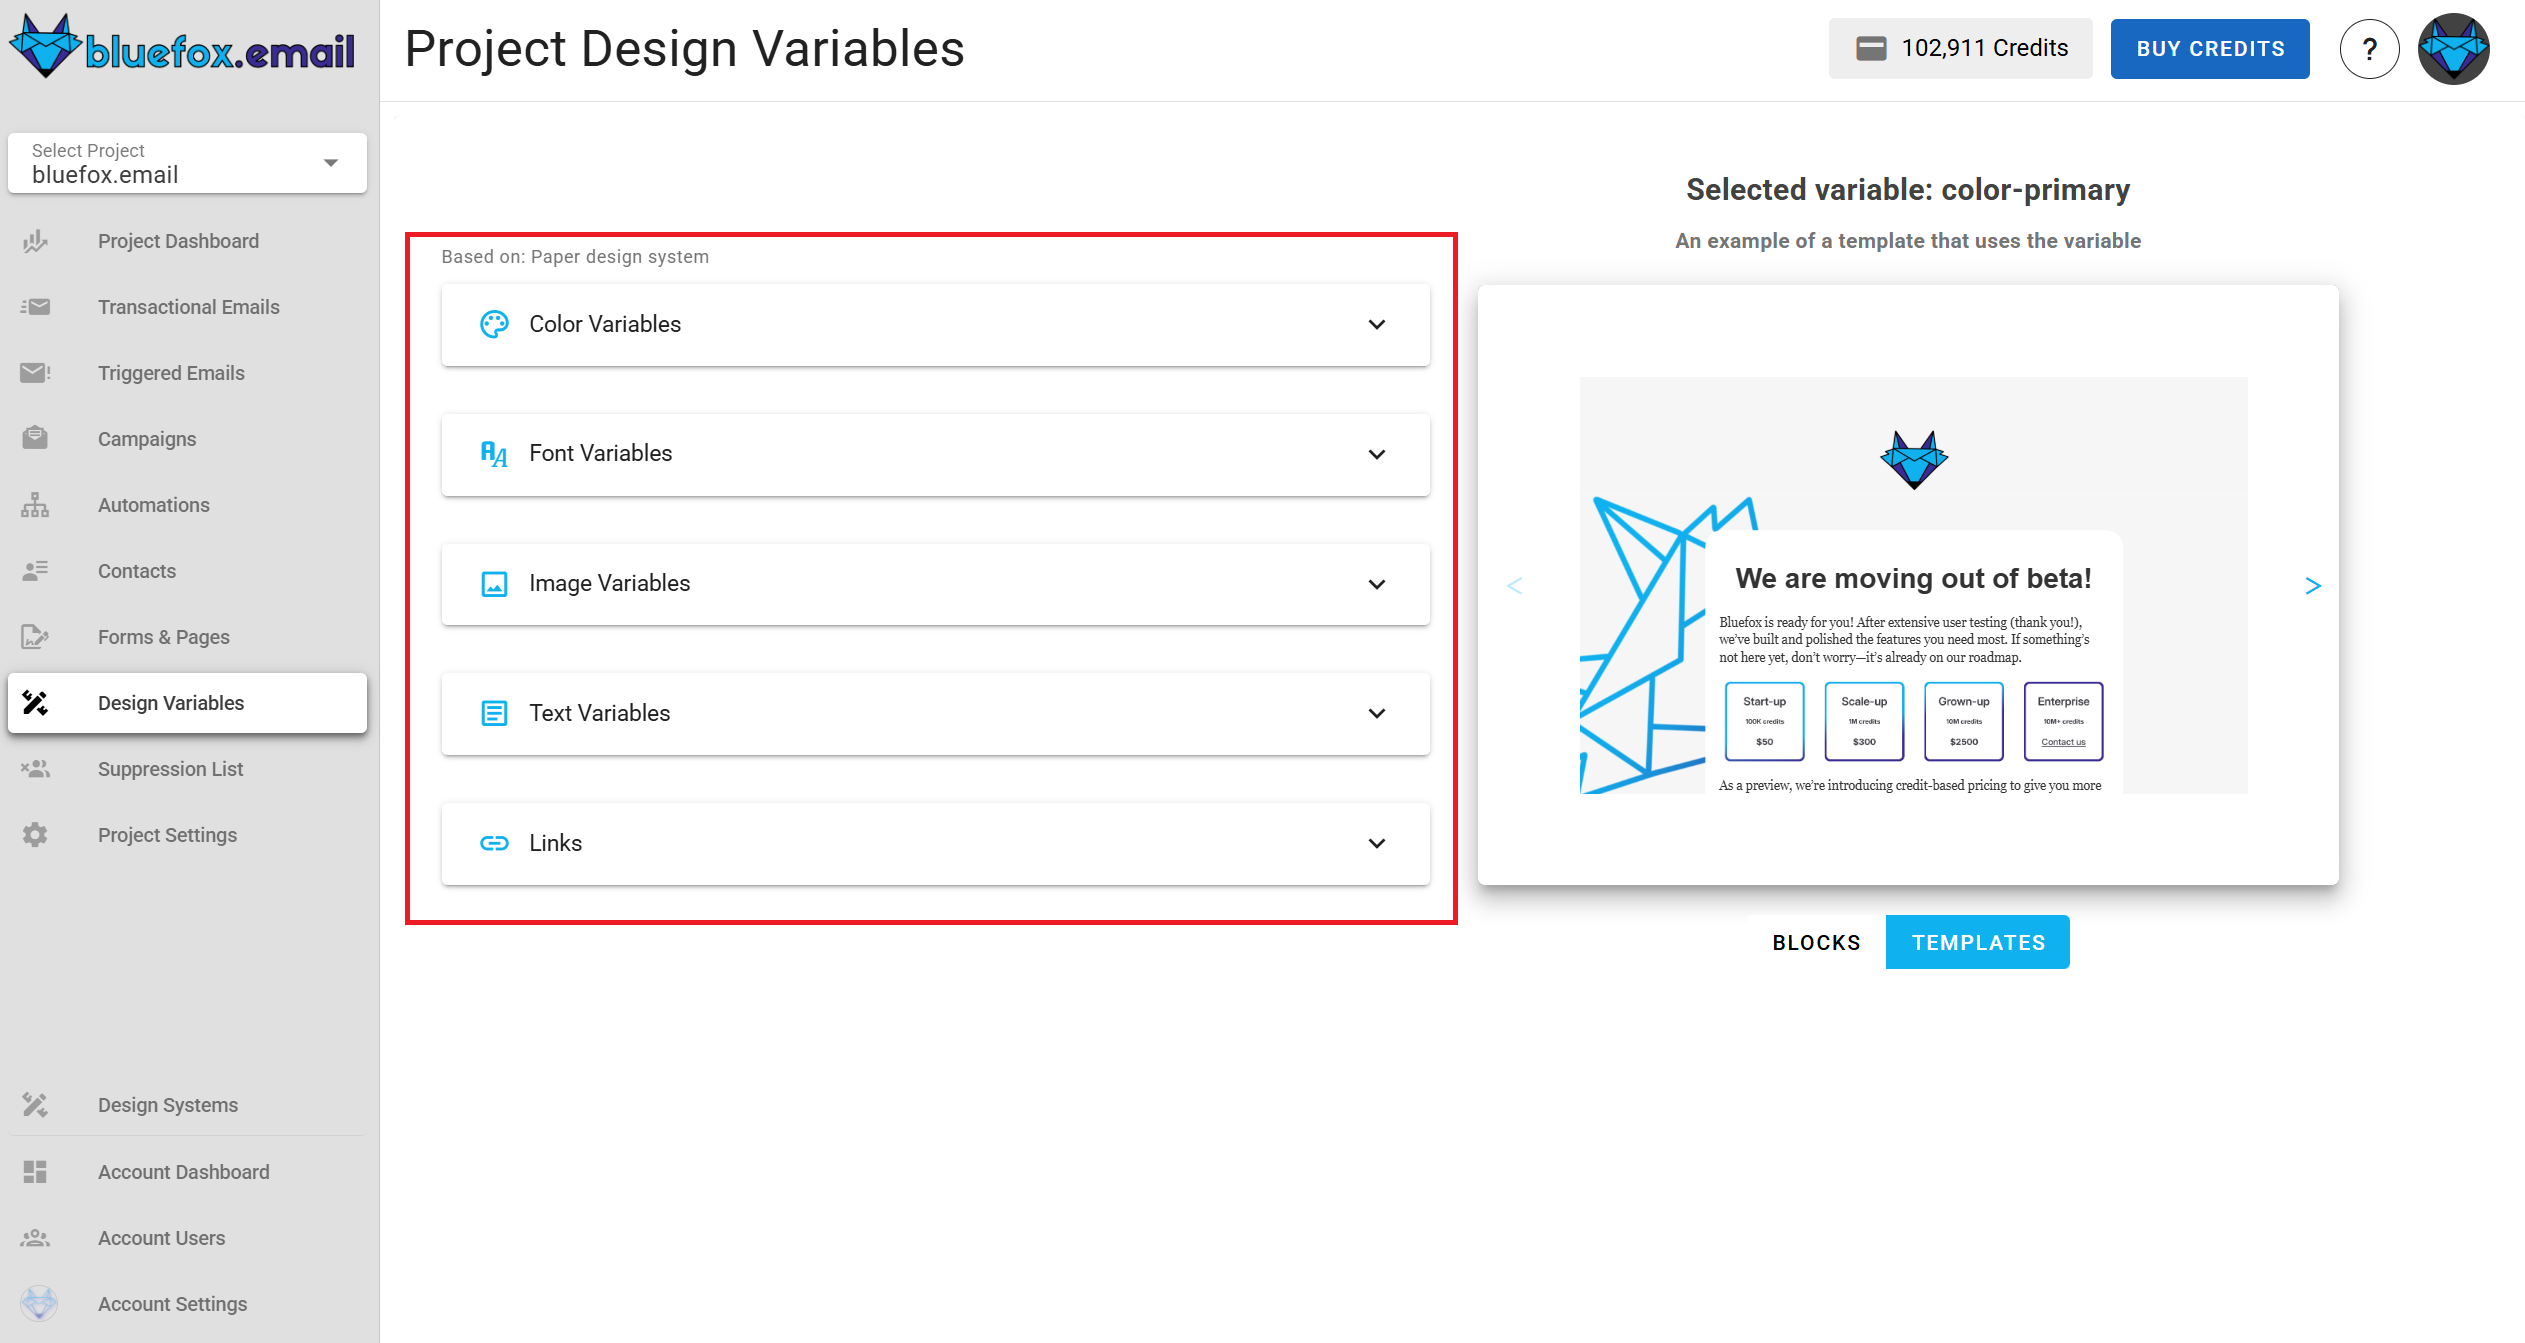Click the Links chain icon
This screenshot has width=2525, height=1343.
pos(495,843)
